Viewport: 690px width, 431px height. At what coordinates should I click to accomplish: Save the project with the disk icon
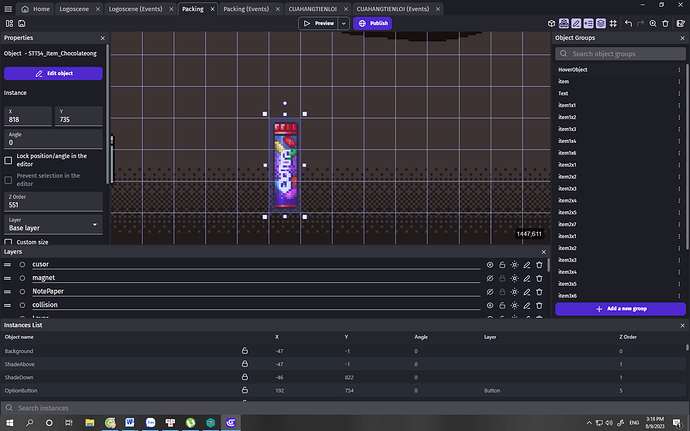[x=22, y=23]
